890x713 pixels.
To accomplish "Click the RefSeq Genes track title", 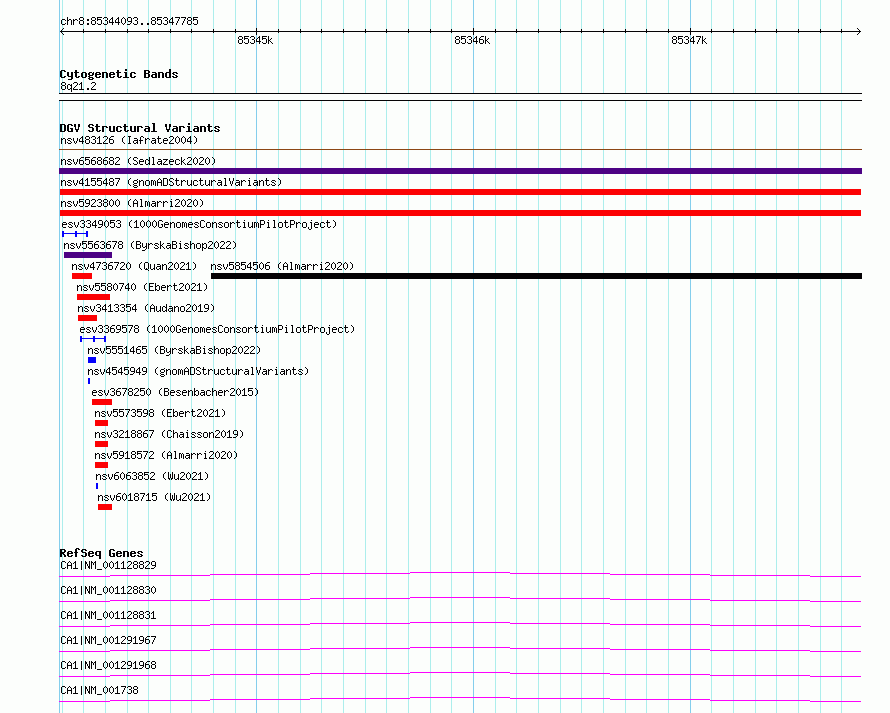I will point(101,553).
